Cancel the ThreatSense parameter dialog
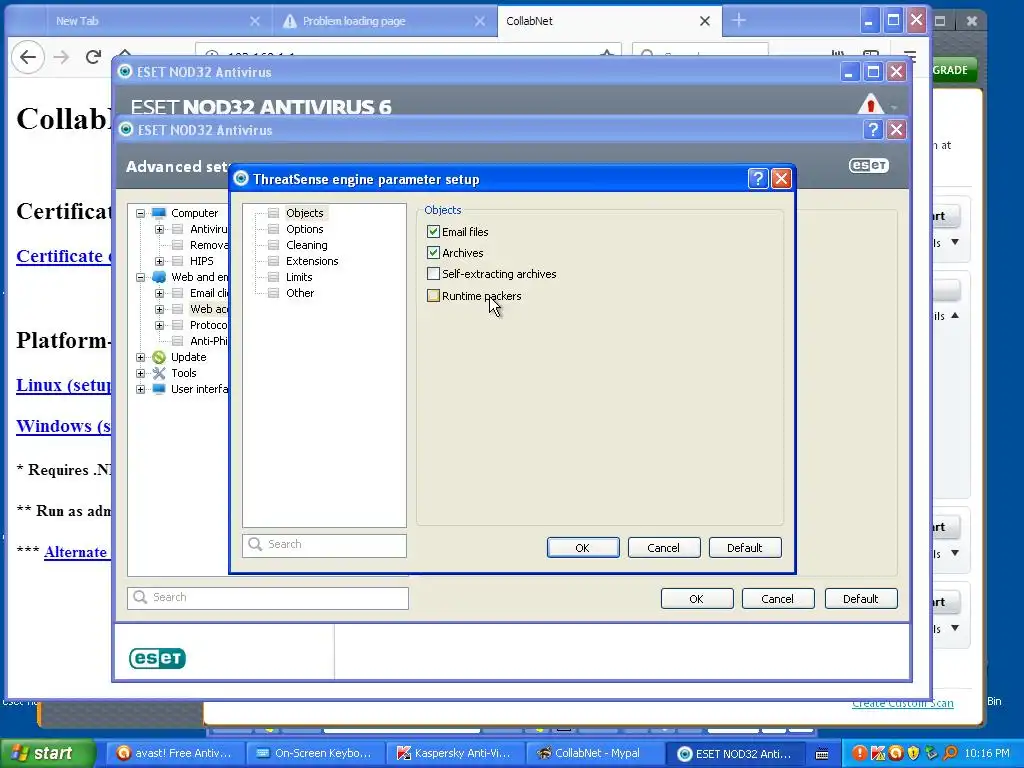This screenshot has width=1024, height=768. (x=664, y=548)
